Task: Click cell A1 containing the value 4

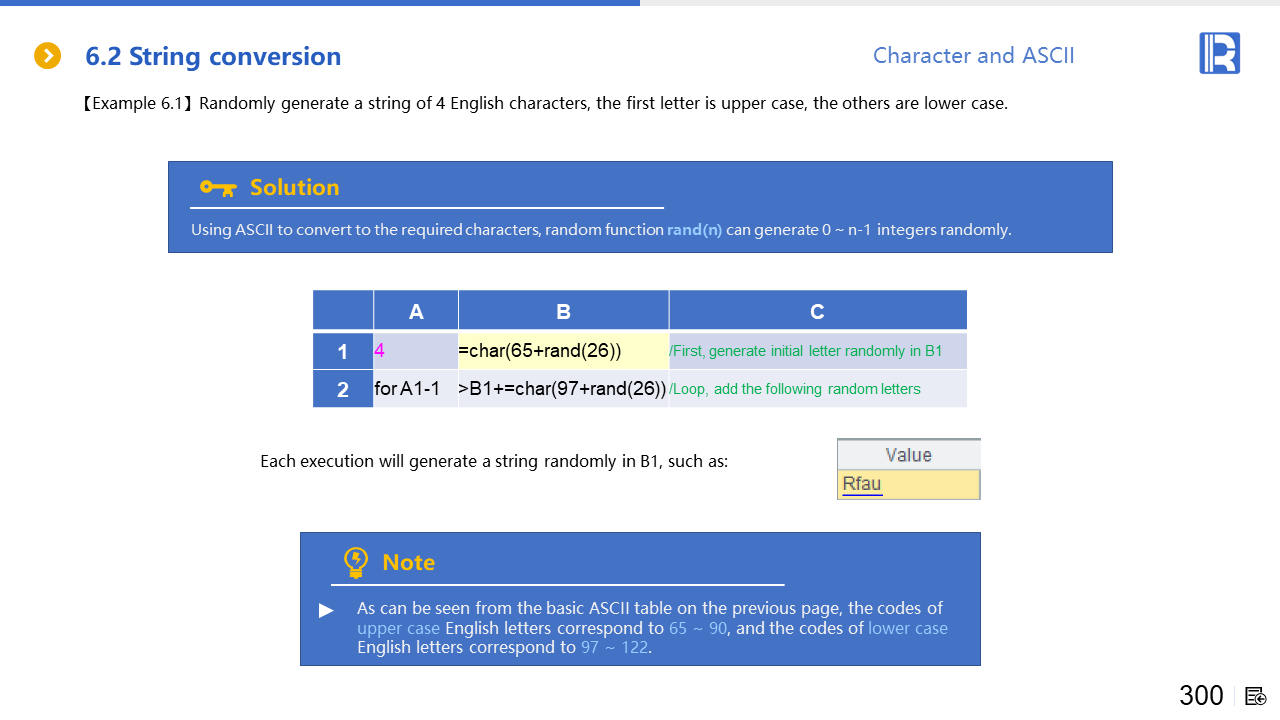Action: pos(415,351)
